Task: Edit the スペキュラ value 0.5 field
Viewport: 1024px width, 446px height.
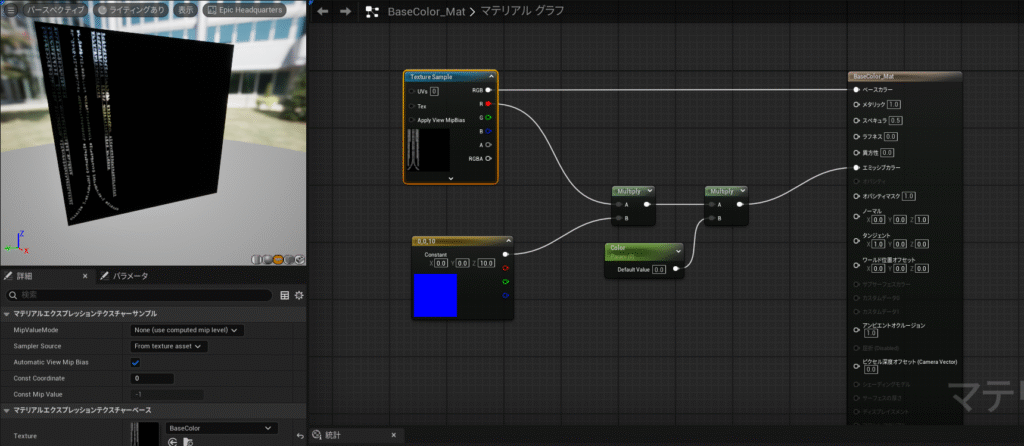Action: coord(896,121)
